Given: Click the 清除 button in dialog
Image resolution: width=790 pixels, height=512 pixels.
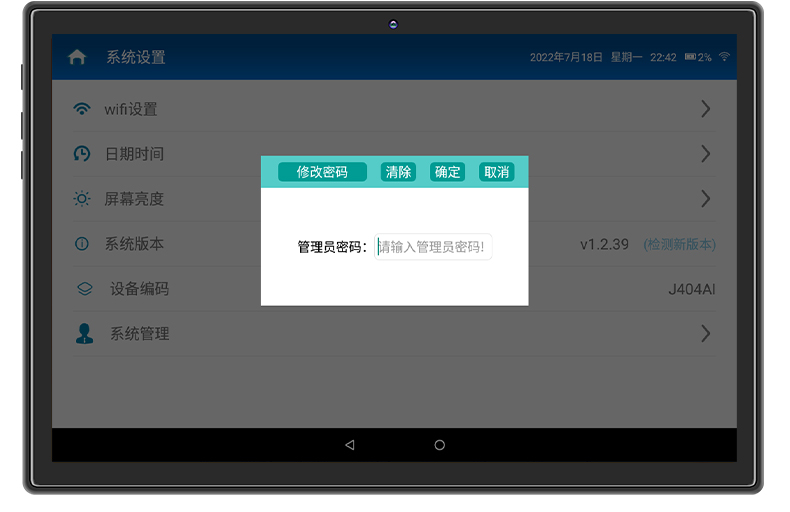Looking at the screenshot, I should point(398,172).
